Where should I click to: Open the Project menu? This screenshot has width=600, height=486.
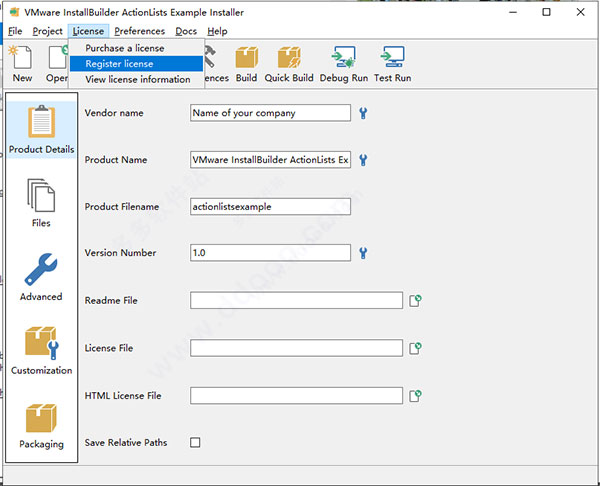pos(47,31)
